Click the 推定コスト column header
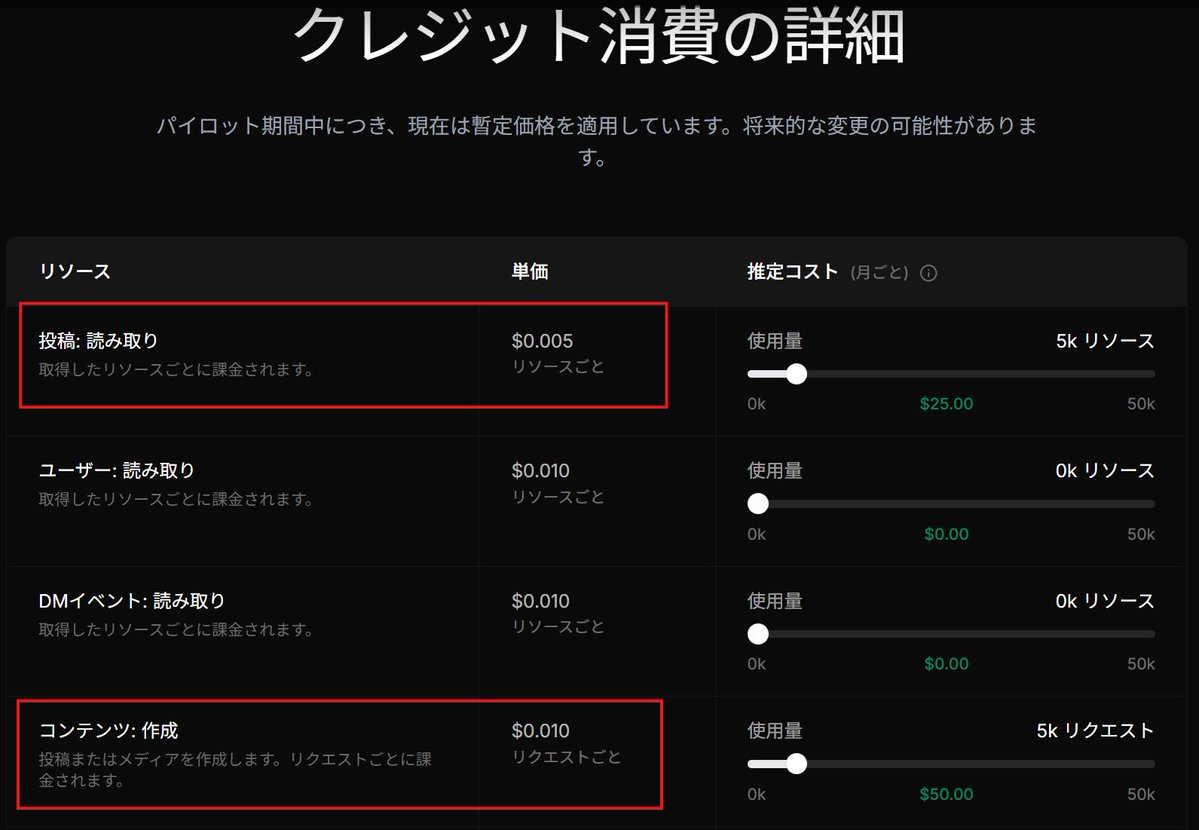This screenshot has height=830, width=1199. [x=792, y=272]
